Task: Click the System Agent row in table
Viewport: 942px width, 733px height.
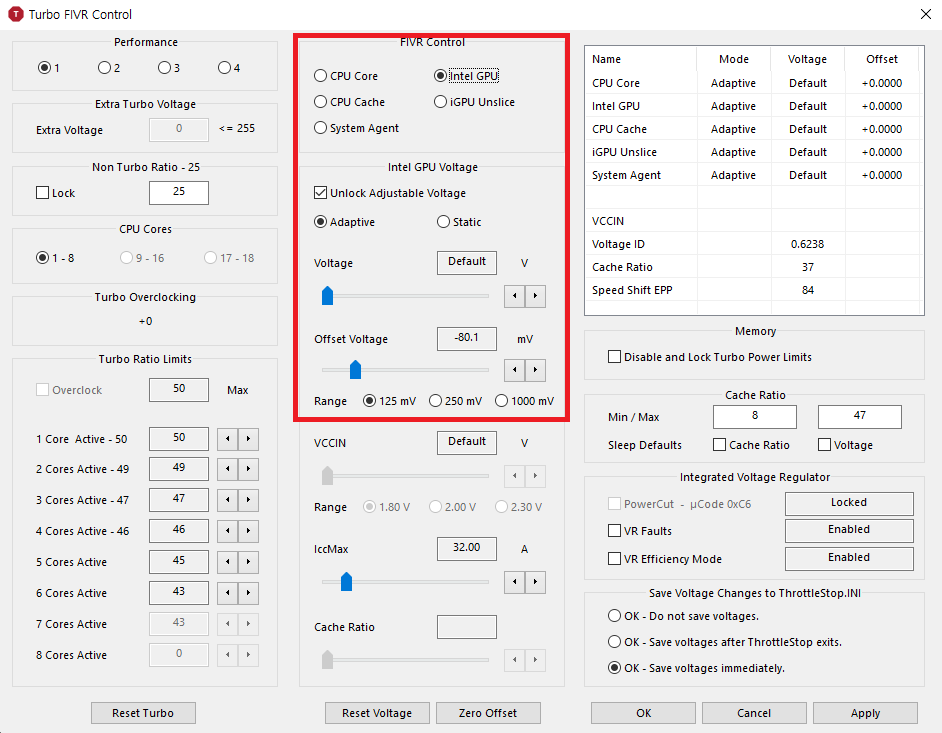Action: 754,175
